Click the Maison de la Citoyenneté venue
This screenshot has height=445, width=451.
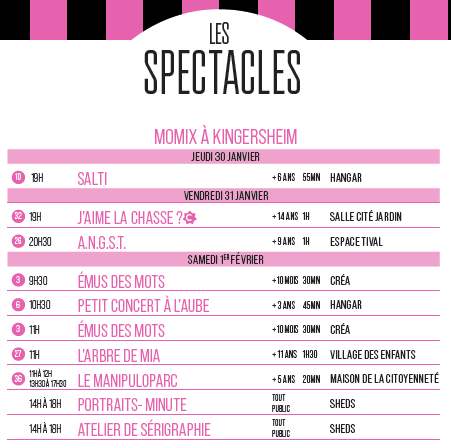[x=384, y=379]
